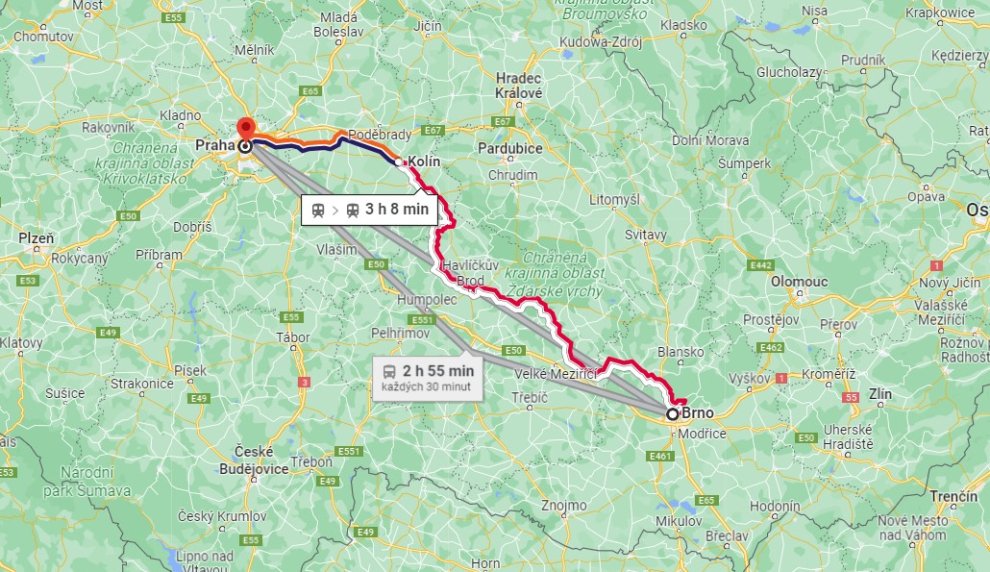Click the Velké Meziříčí town label

(555, 374)
